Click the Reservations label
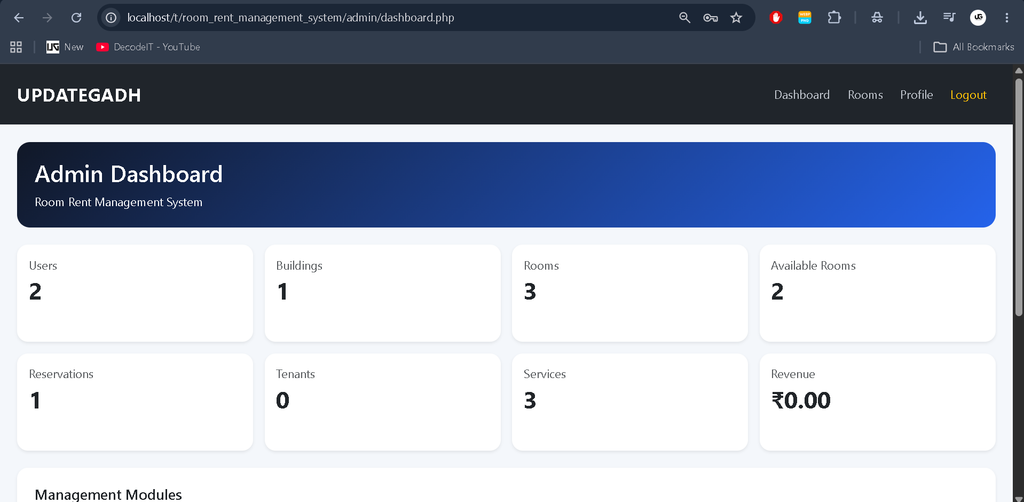Screen dimensions: 1024x502 [61, 374]
